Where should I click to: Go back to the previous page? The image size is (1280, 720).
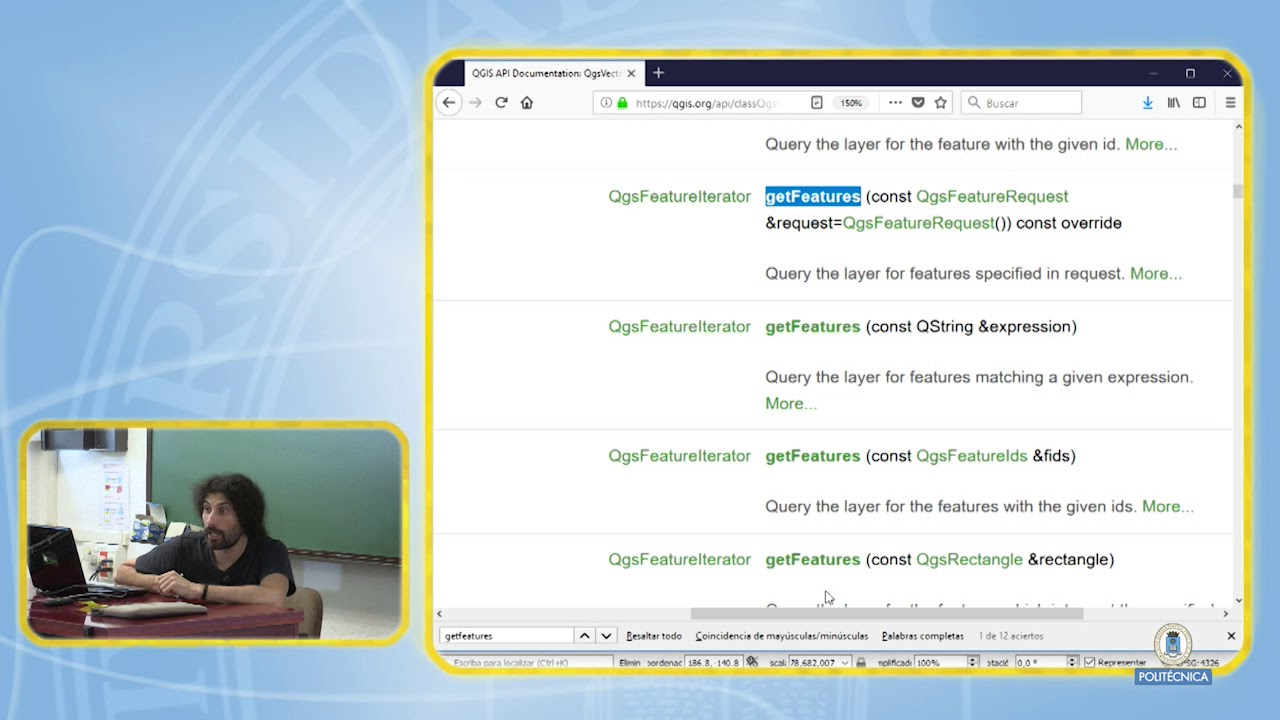tap(449, 103)
